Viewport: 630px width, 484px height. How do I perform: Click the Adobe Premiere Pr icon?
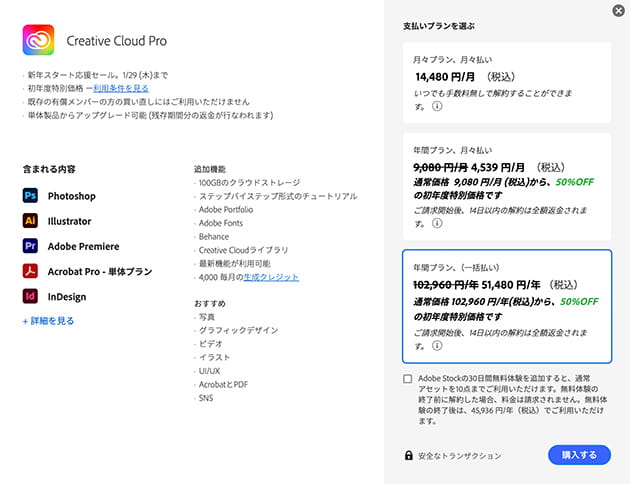(x=30, y=246)
